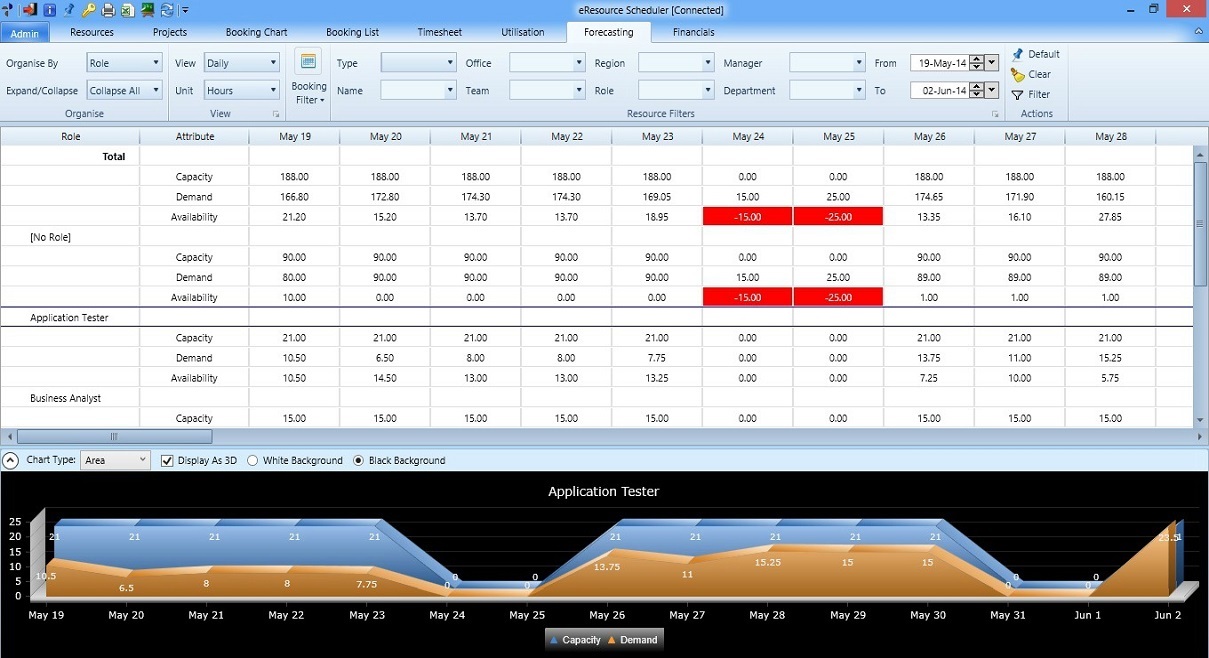1209x658 pixels.
Task: Click the Clear filter action
Action: tap(1031, 74)
